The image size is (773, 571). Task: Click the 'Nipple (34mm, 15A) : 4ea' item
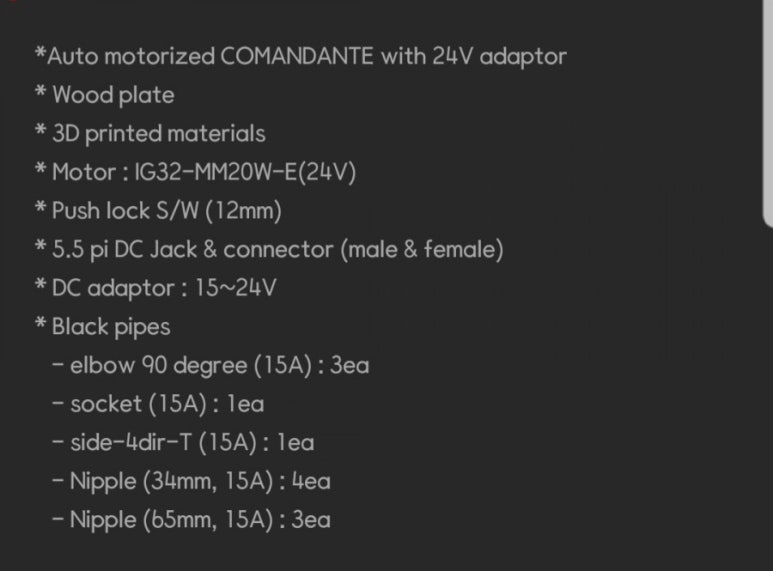coord(191,481)
